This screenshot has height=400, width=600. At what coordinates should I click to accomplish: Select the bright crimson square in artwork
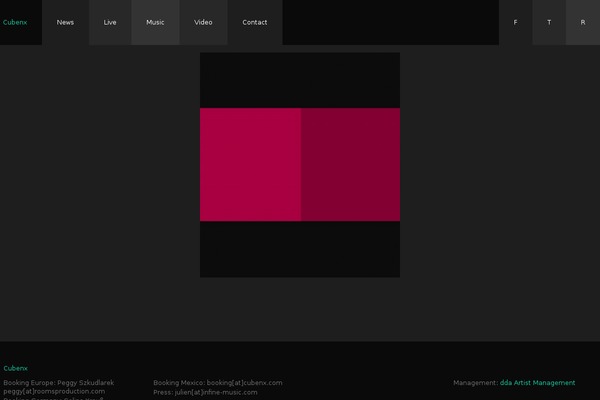pos(250,165)
